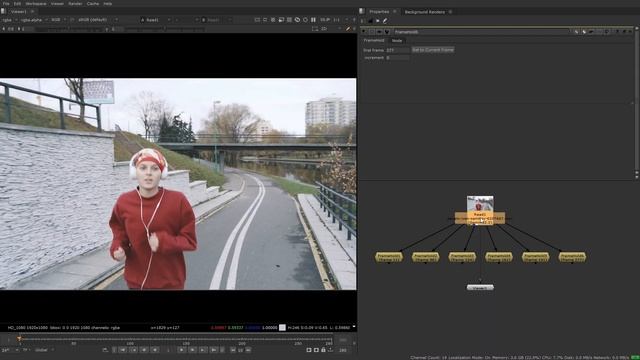
Task: Select the Viewer1 node in node graph
Action: coord(480,287)
